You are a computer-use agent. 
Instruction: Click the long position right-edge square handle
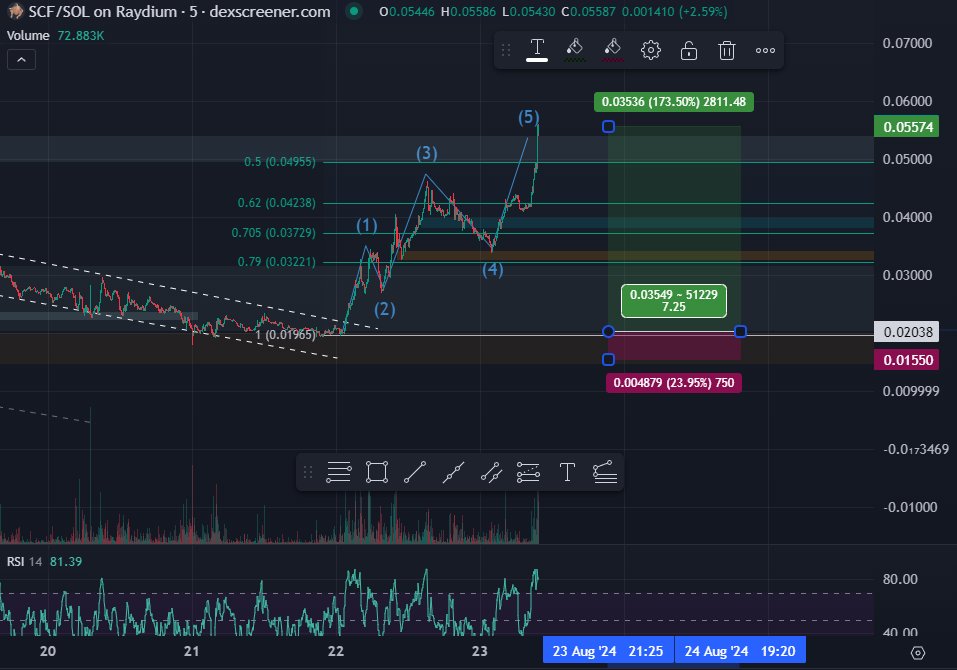(740, 331)
